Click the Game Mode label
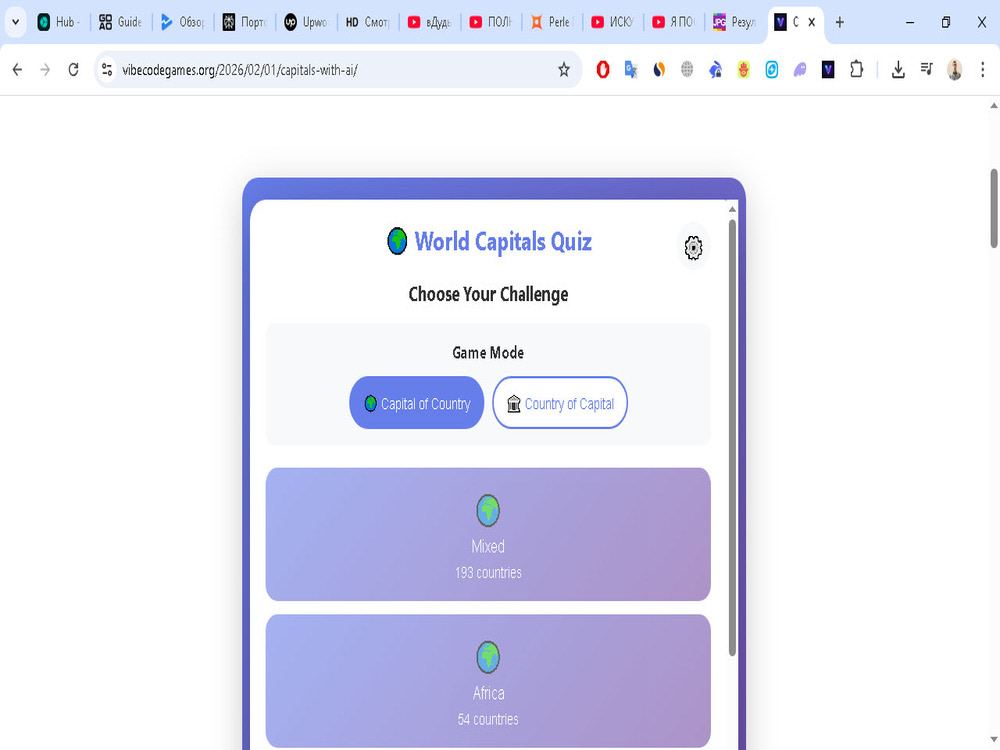 pyautogui.click(x=488, y=353)
